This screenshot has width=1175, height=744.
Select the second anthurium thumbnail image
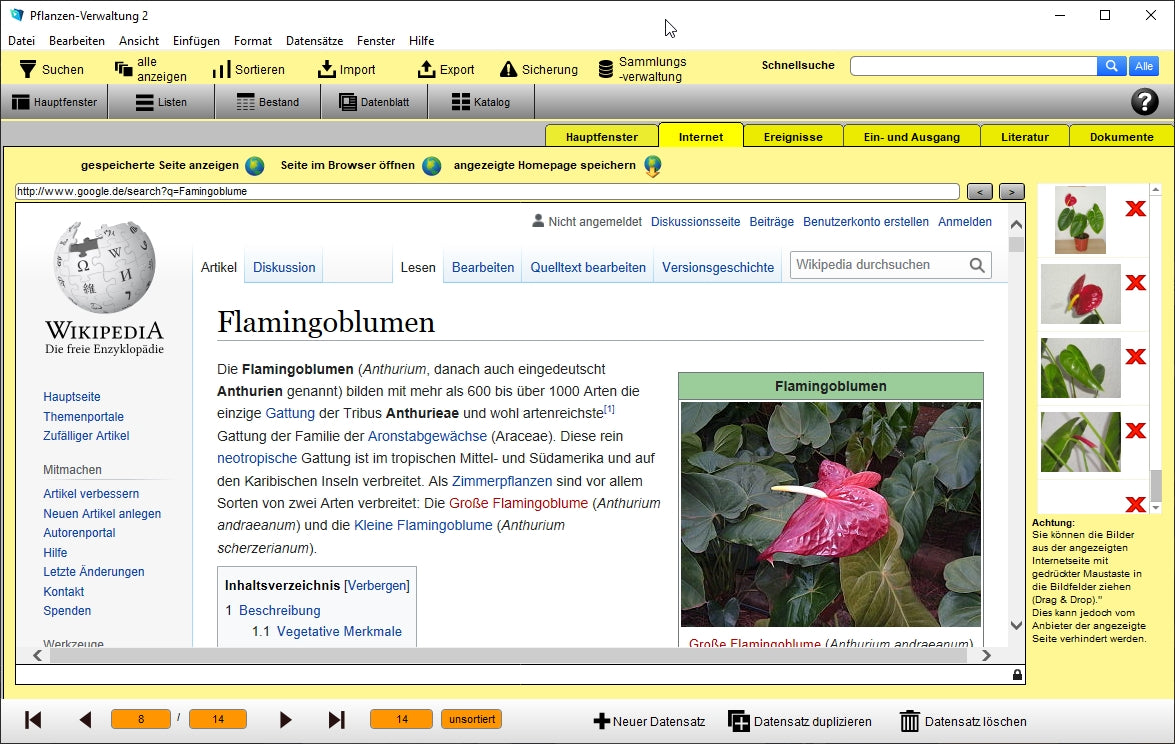click(x=1080, y=294)
